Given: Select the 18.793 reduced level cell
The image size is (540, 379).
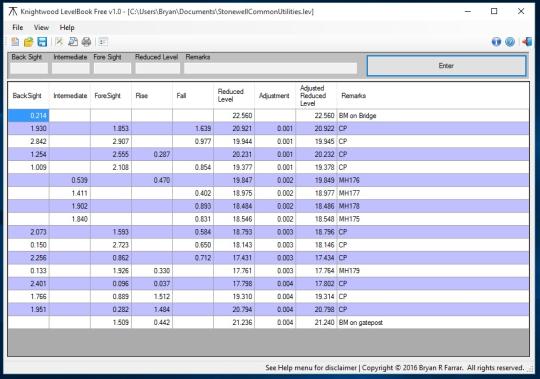Looking at the screenshot, I should pyautogui.click(x=234, y=232).
